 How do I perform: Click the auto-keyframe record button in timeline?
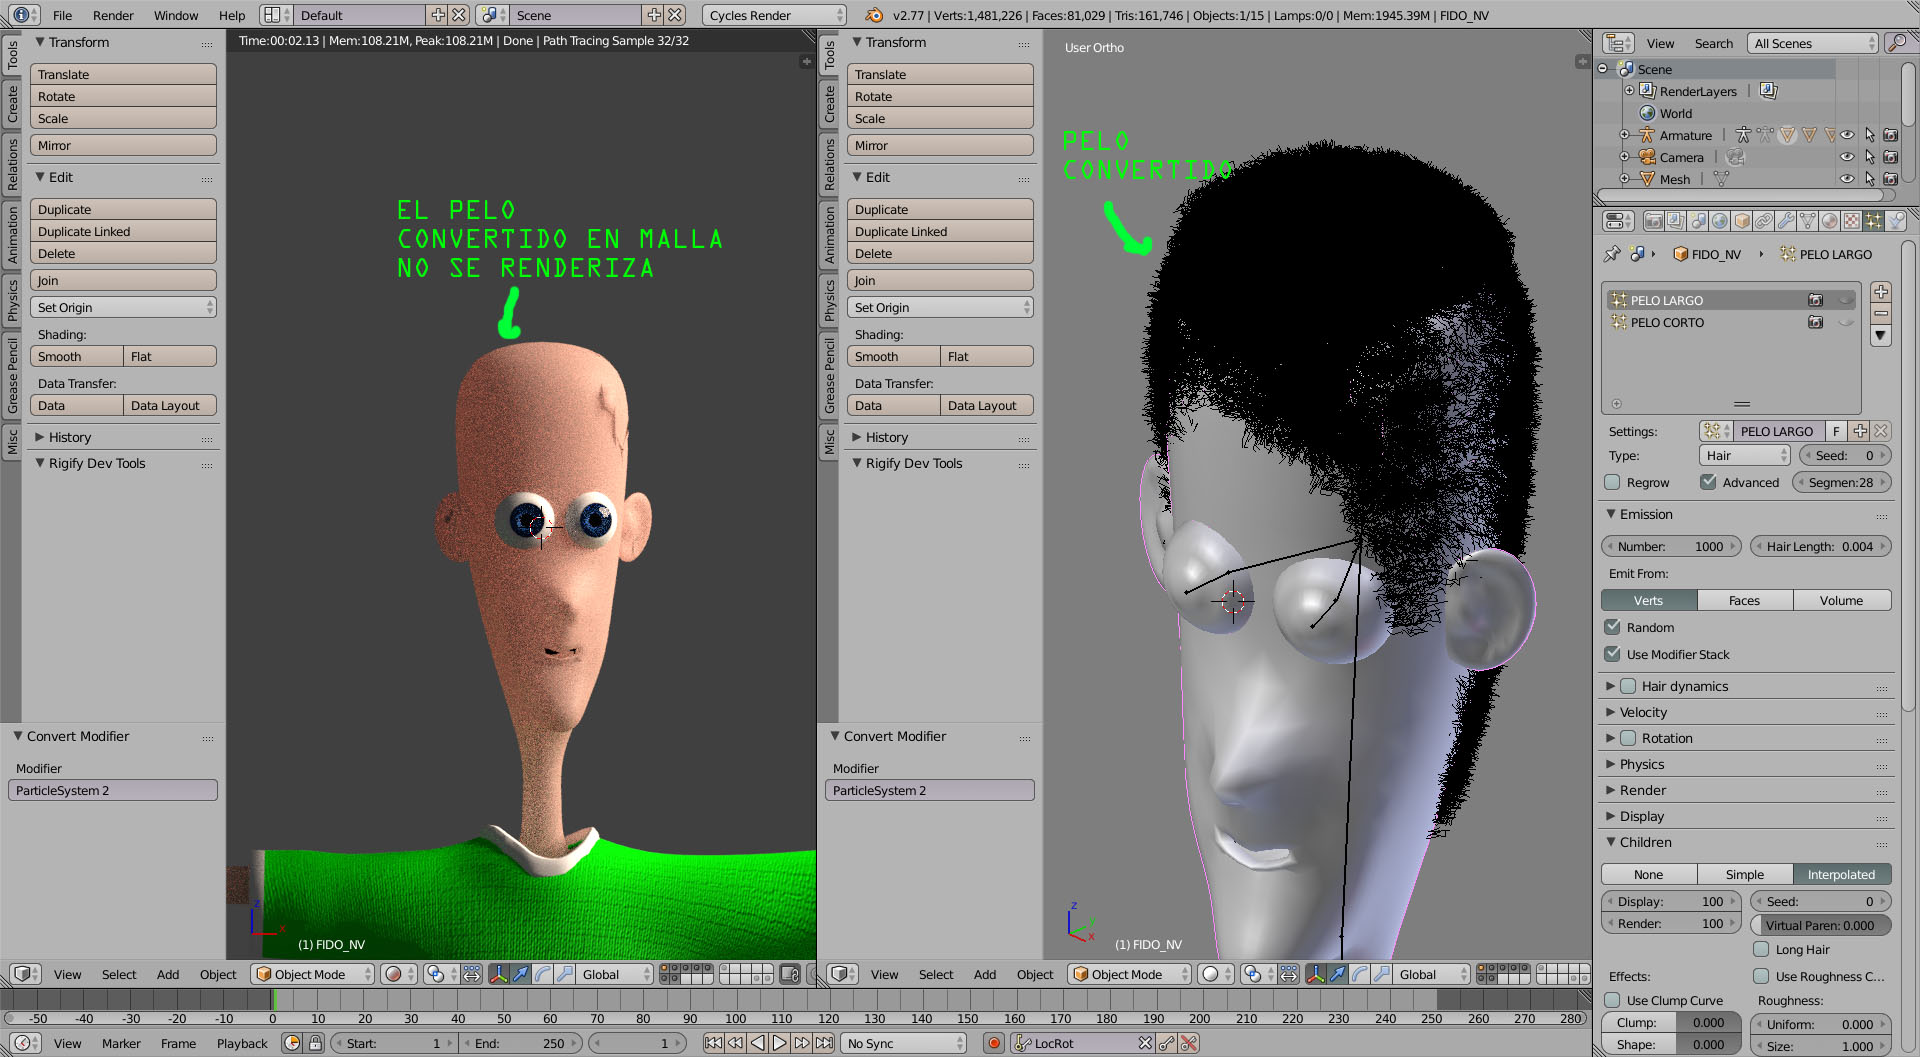(x=994, y=1043)
